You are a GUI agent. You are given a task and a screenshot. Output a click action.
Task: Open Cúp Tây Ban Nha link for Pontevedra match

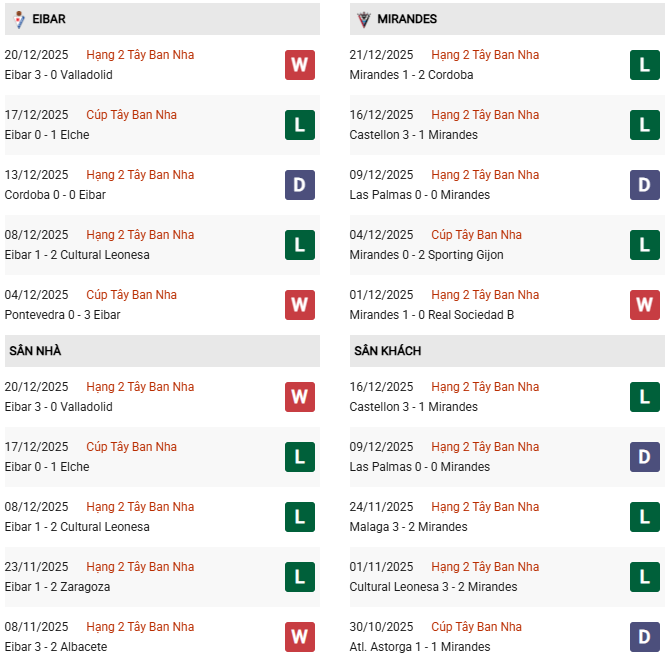(x=131, y=295)
